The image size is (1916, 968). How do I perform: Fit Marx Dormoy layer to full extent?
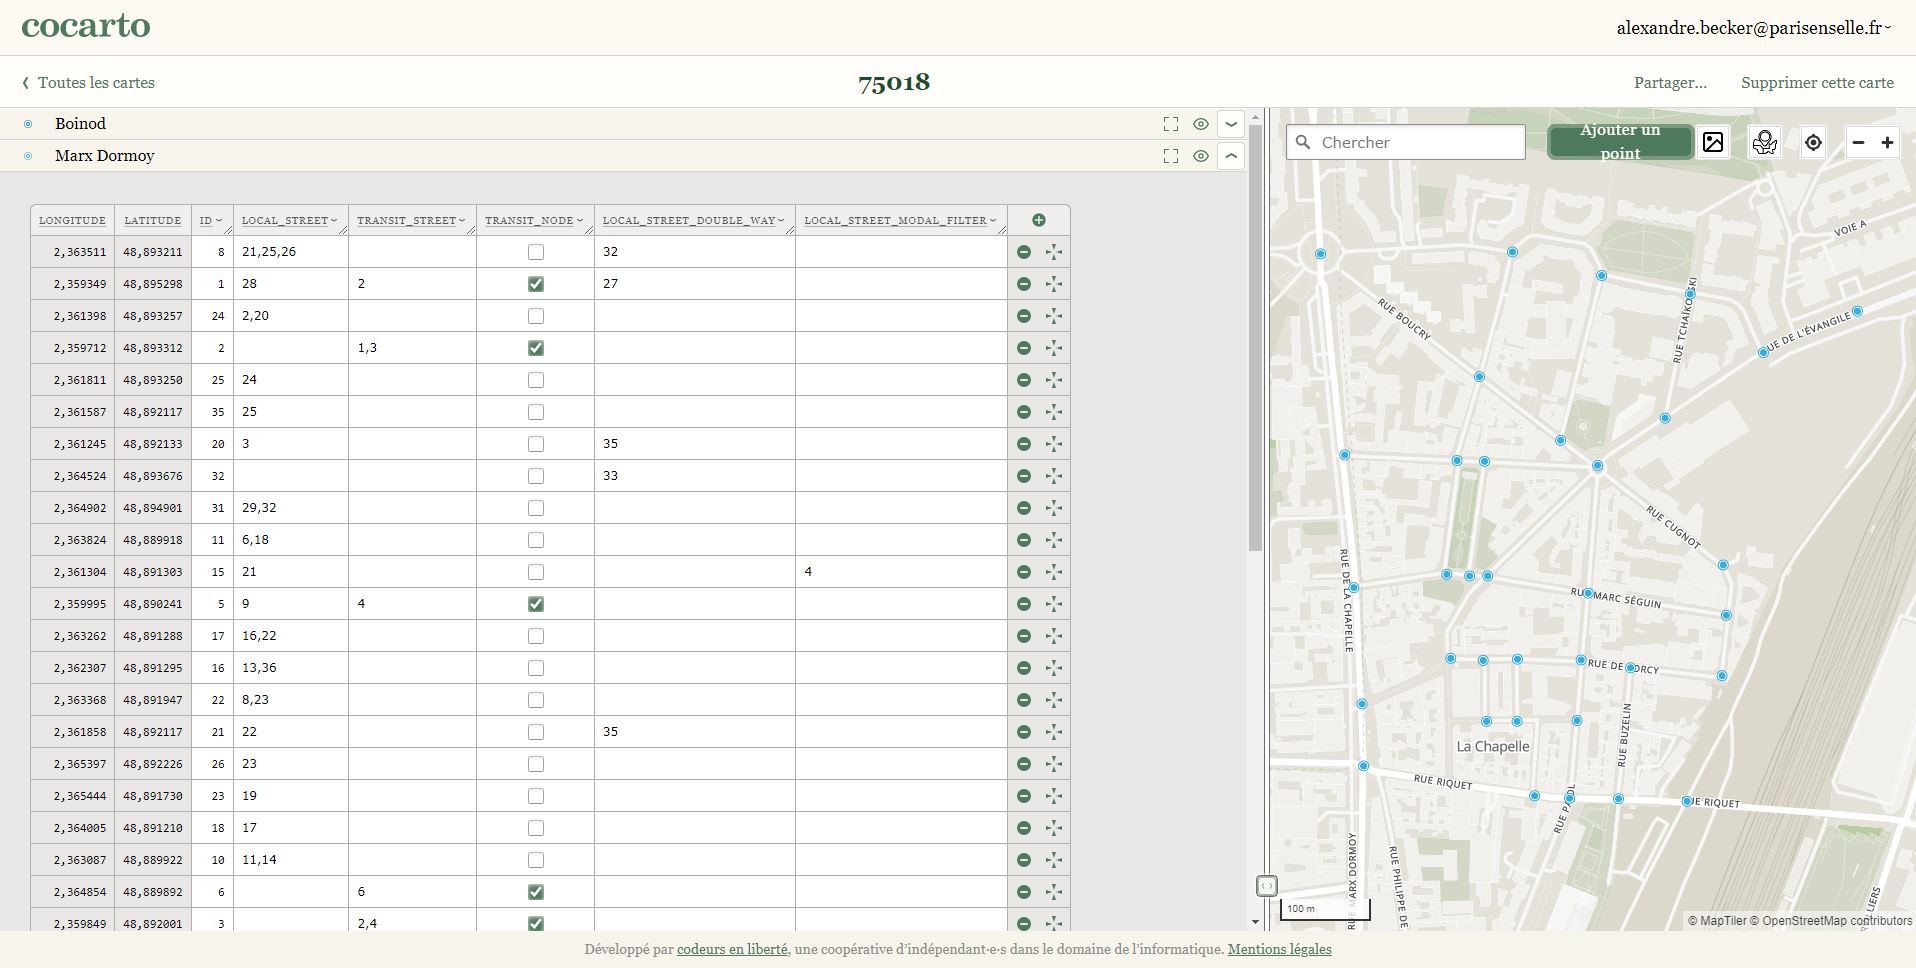click(x=1171, y=156)
